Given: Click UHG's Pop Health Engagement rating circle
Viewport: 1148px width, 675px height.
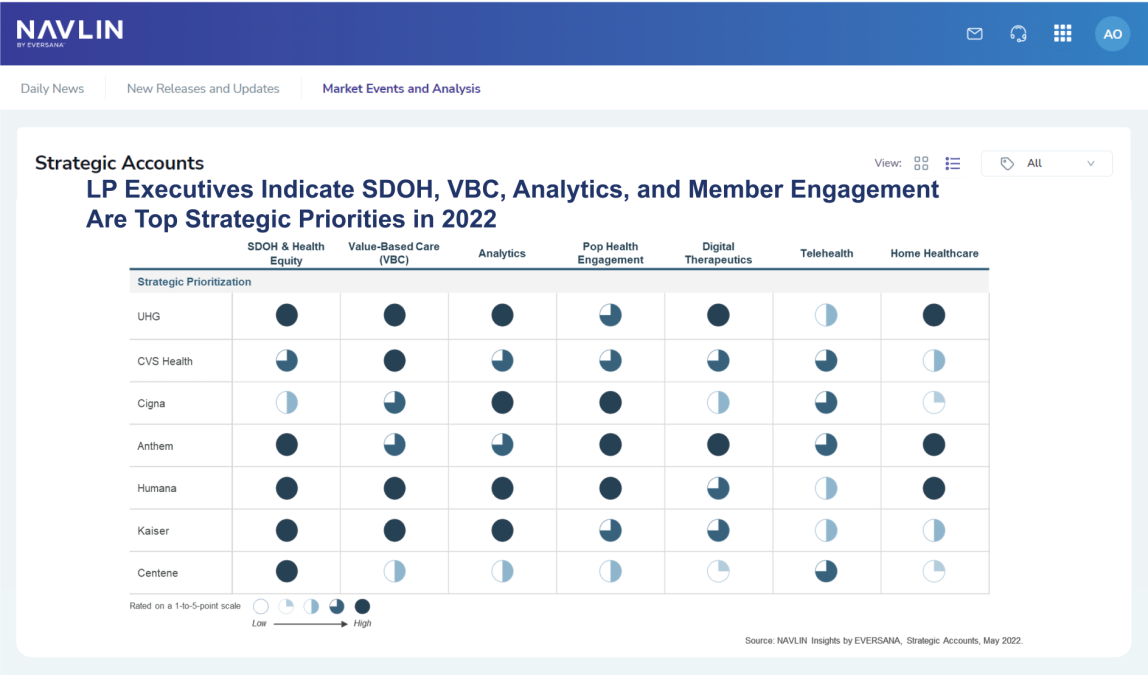Looking at the screenshot, I should pyautogui.click(x=610, y=316).
